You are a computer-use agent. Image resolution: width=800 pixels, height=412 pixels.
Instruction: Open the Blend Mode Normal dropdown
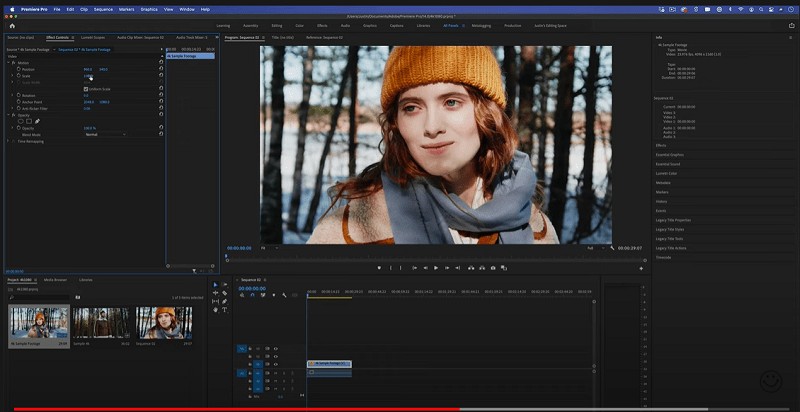click(x=106, y=135)
